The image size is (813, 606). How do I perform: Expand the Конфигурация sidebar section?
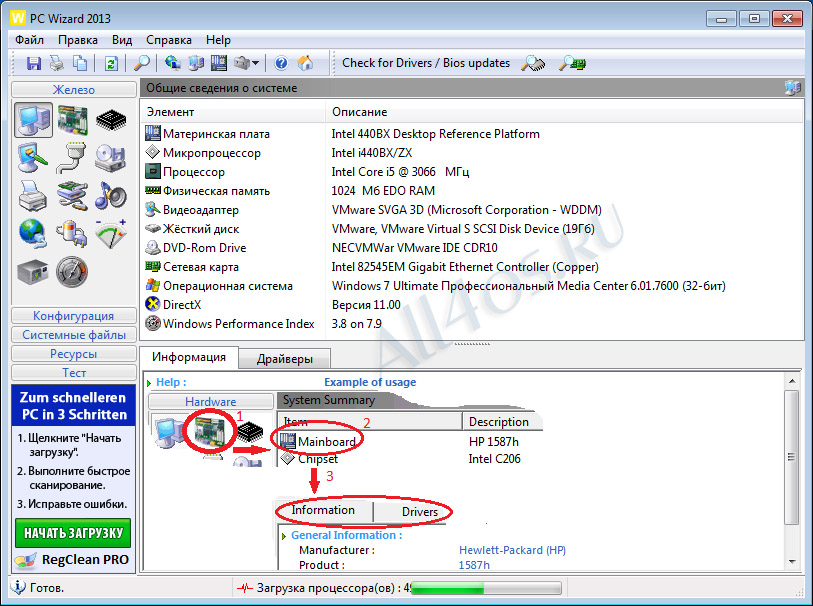tap(74, 316)
